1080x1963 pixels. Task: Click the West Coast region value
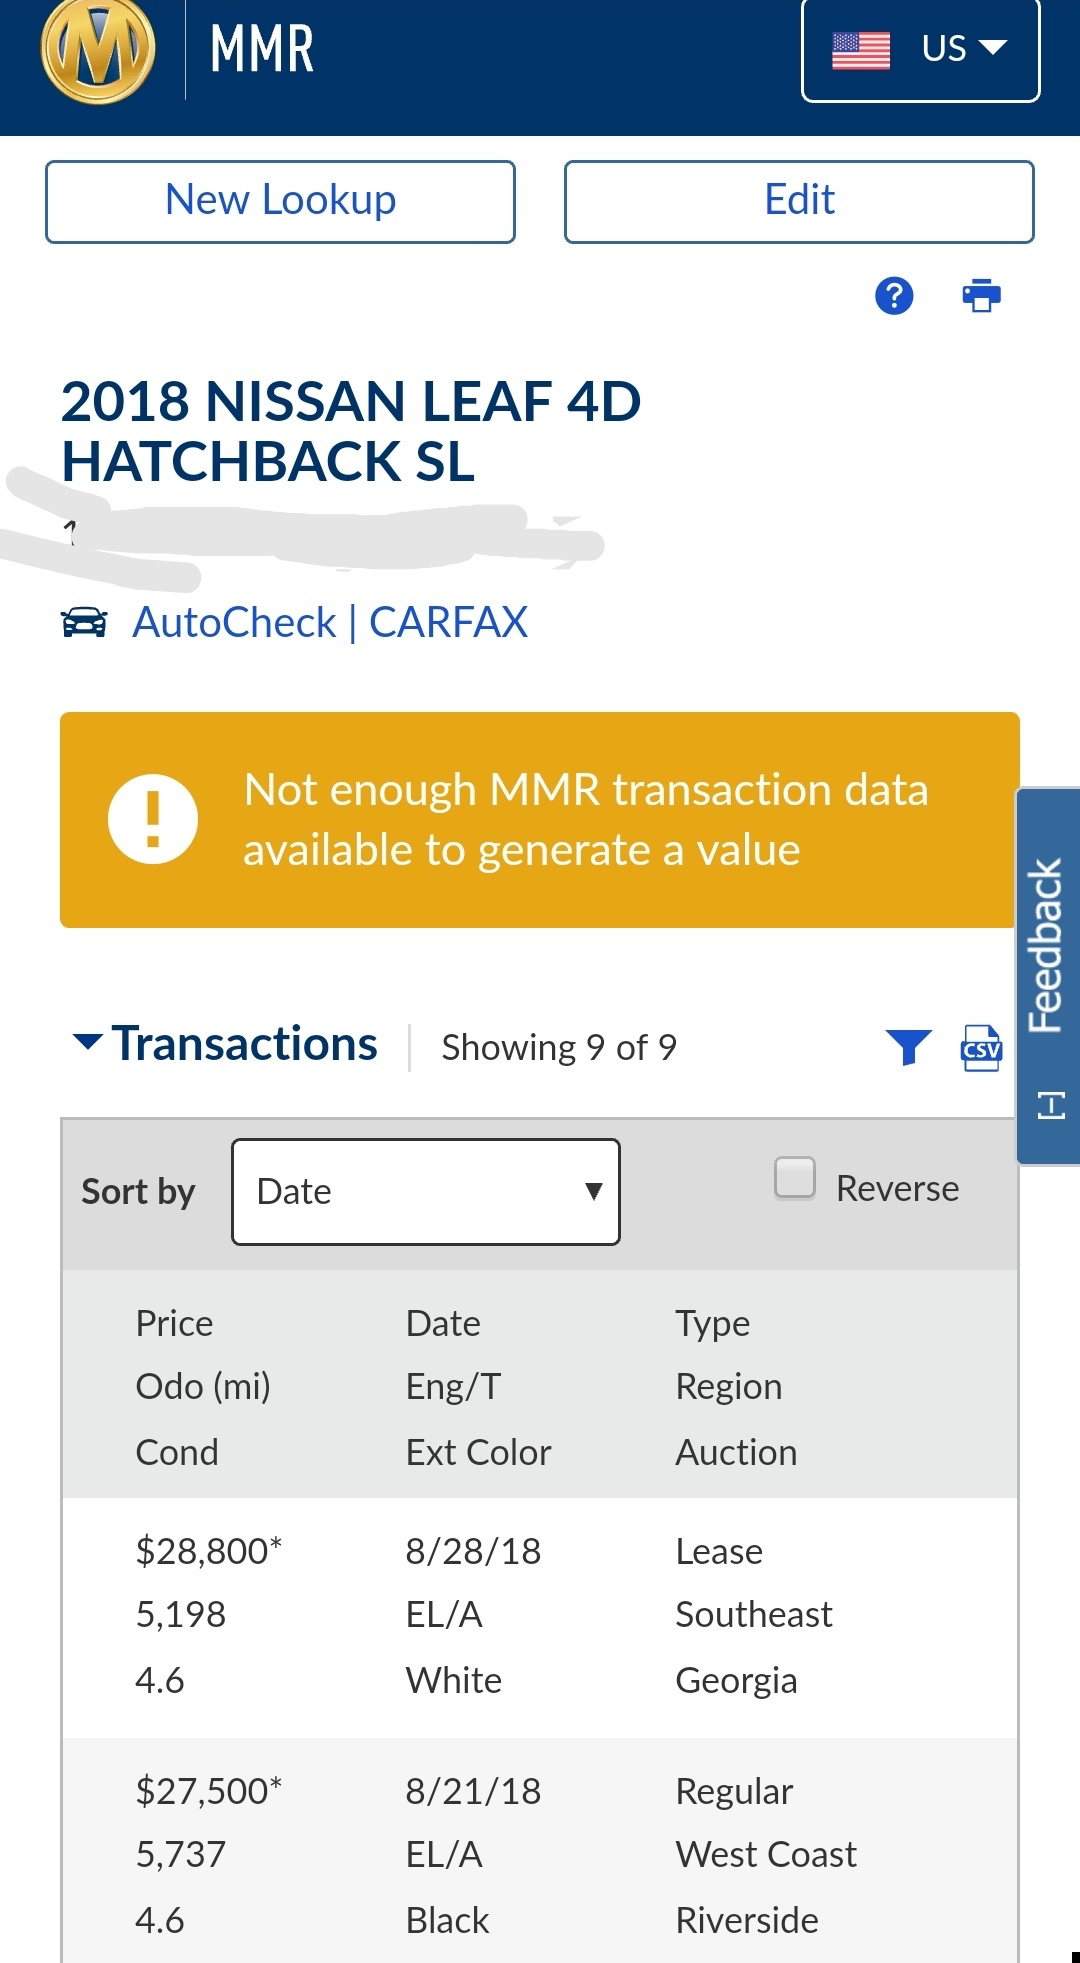tap(767, 1854)
